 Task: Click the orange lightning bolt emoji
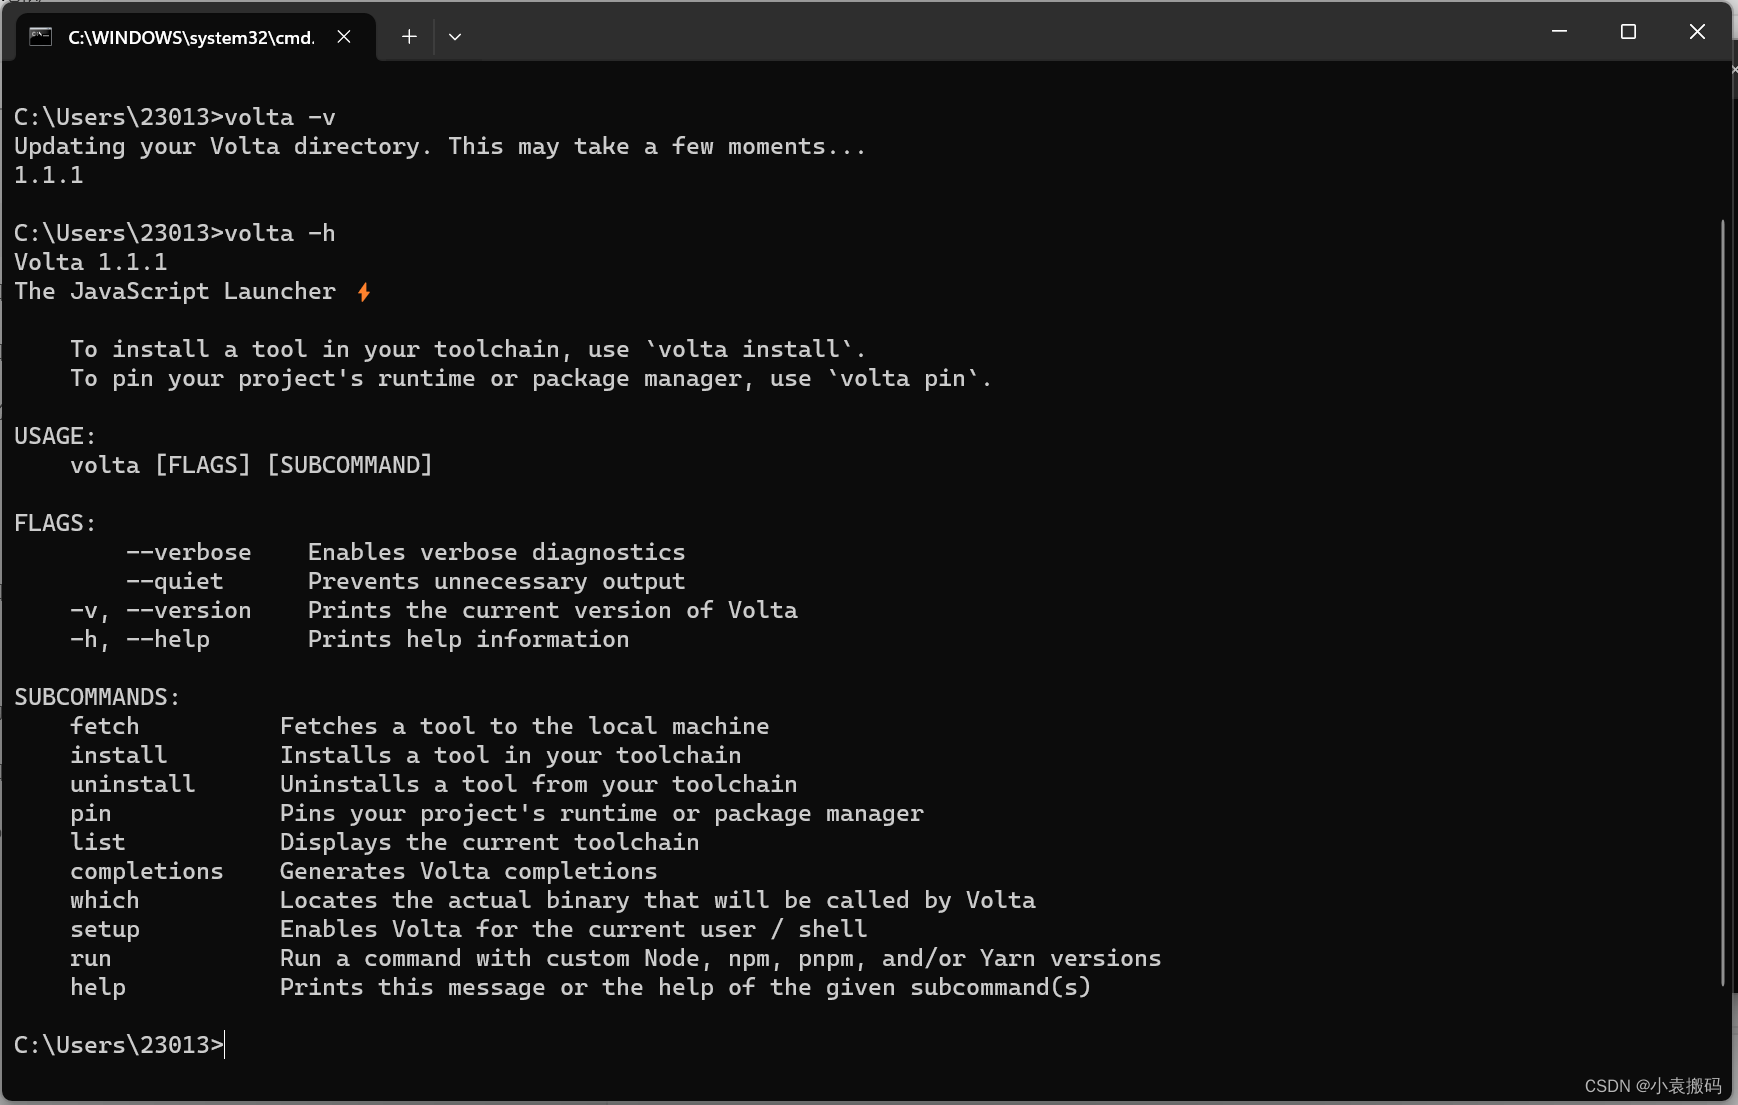pos(364,292)
